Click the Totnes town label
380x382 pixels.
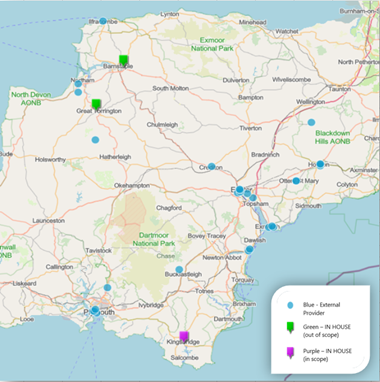(204, 291)
